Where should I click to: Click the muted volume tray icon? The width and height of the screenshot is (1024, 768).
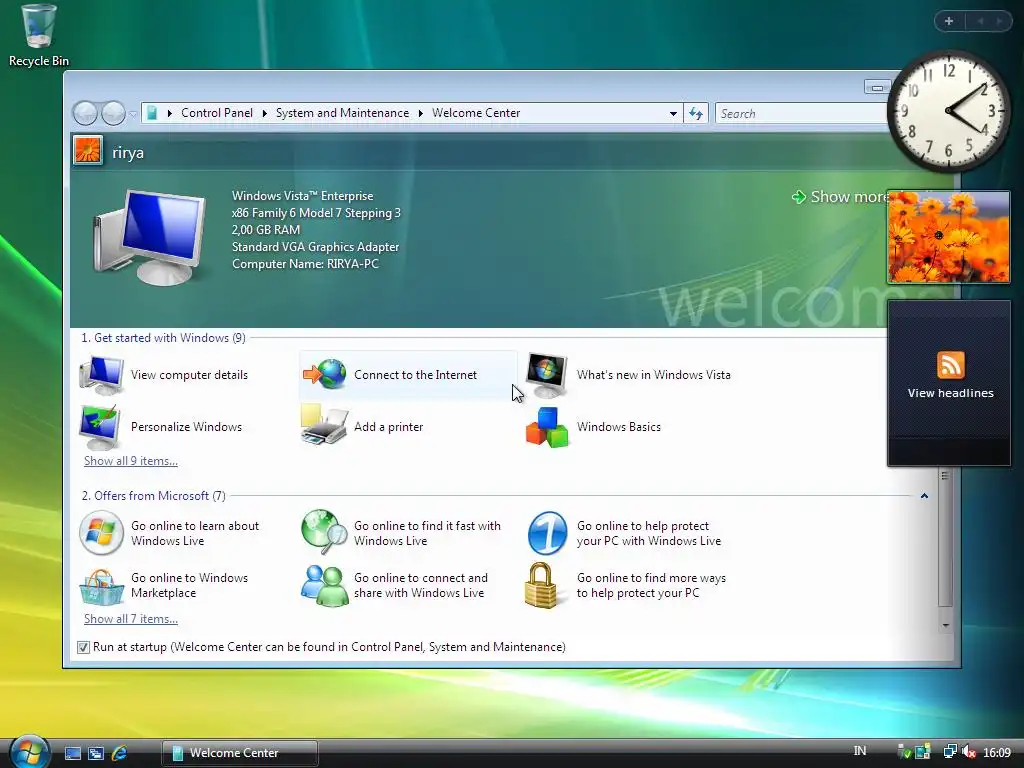tap(968, 752)
